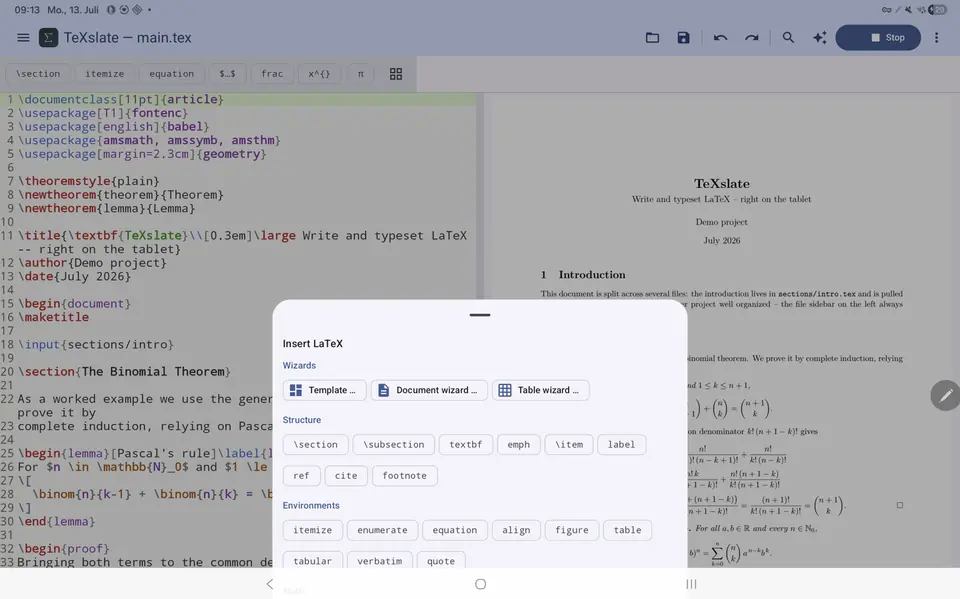Grab the bottom sheet drag handle

480,315
